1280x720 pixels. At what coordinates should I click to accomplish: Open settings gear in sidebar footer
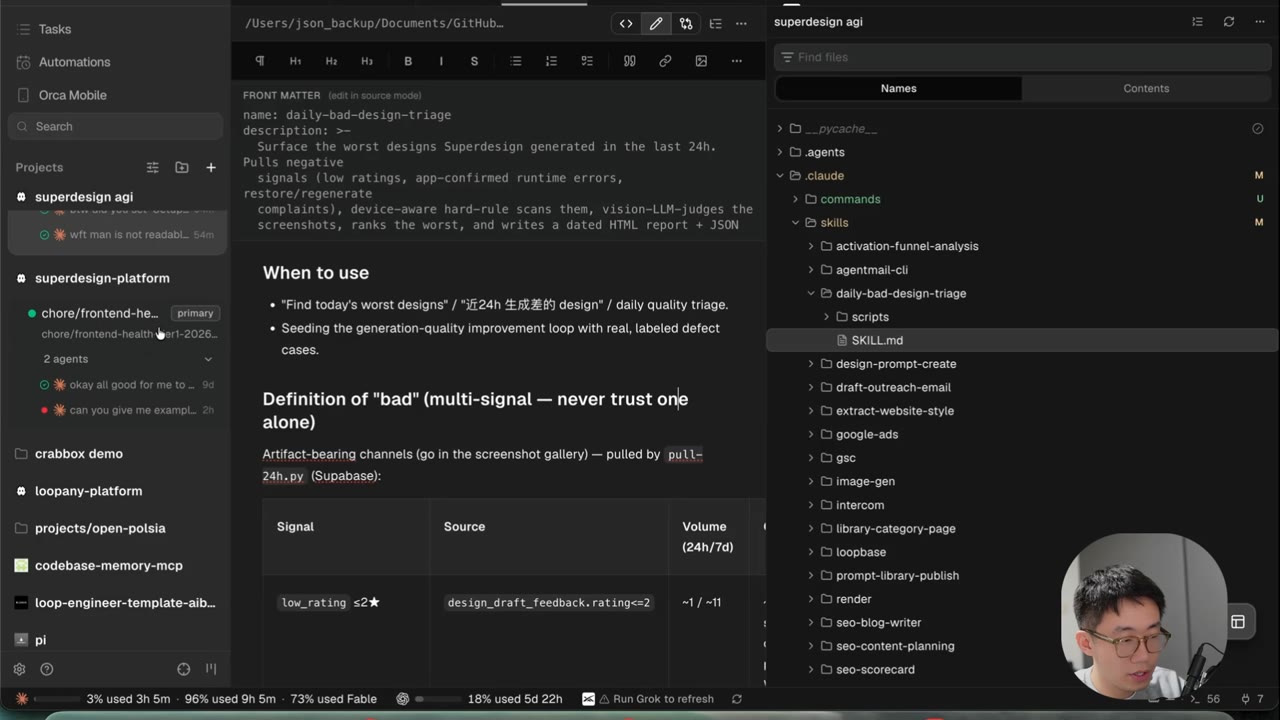(19, 669)
